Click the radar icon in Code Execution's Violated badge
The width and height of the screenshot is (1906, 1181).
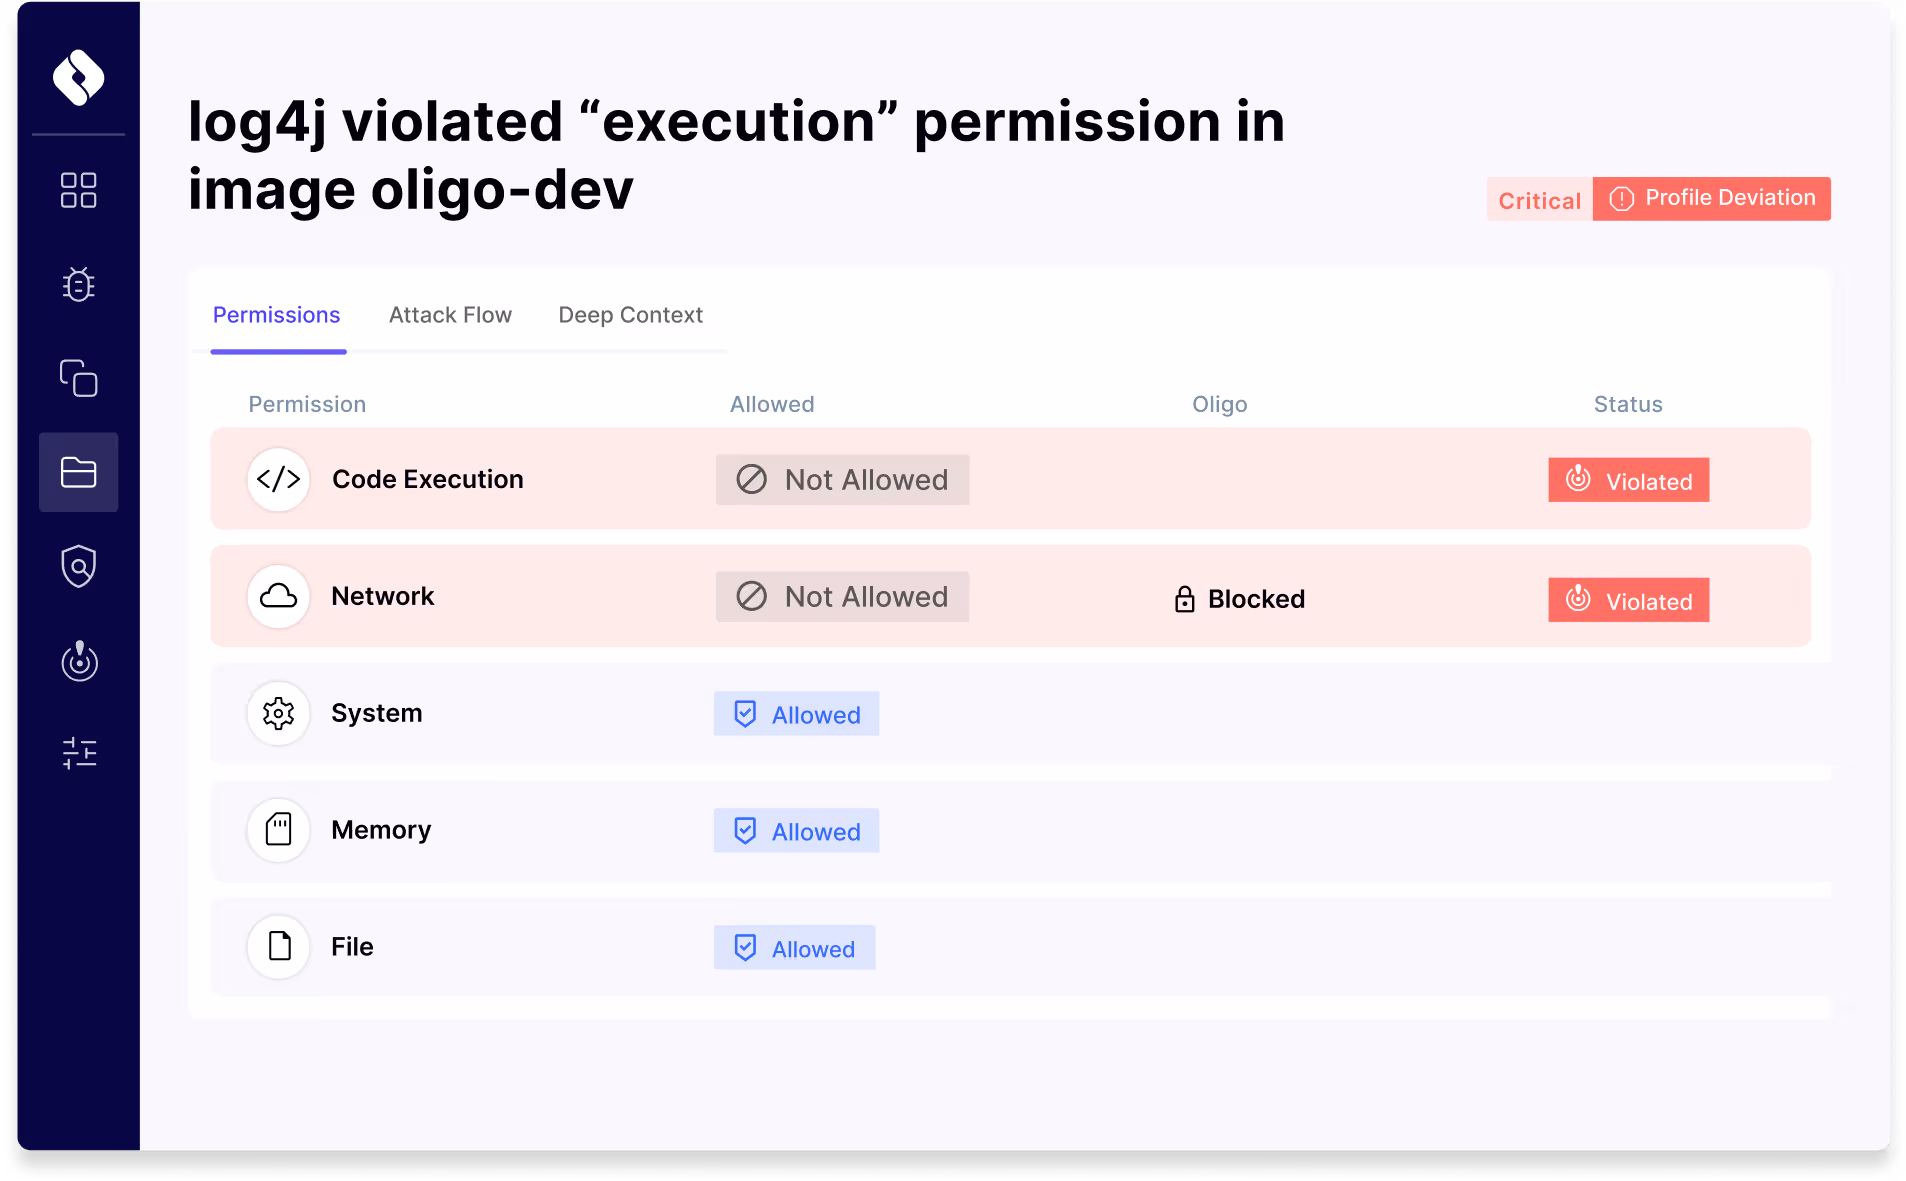click(1578, 478)
